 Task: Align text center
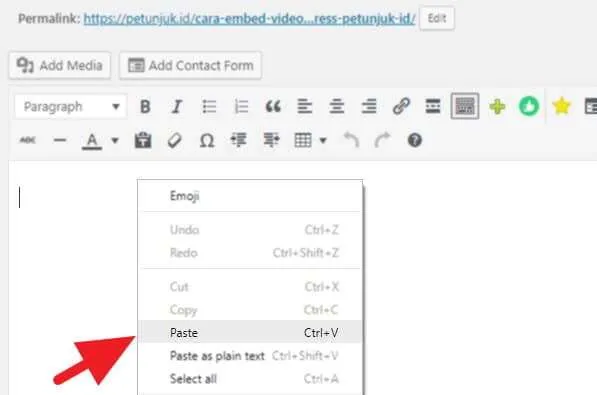[337, 107]
